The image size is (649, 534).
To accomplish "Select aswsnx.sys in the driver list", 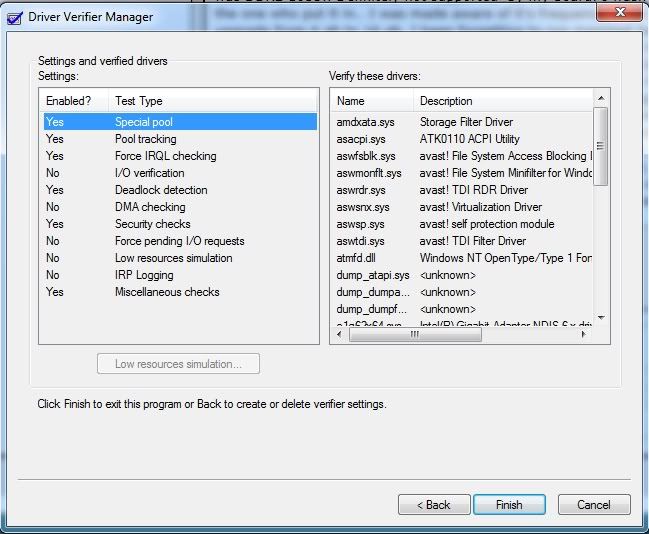I will [363, 207].
